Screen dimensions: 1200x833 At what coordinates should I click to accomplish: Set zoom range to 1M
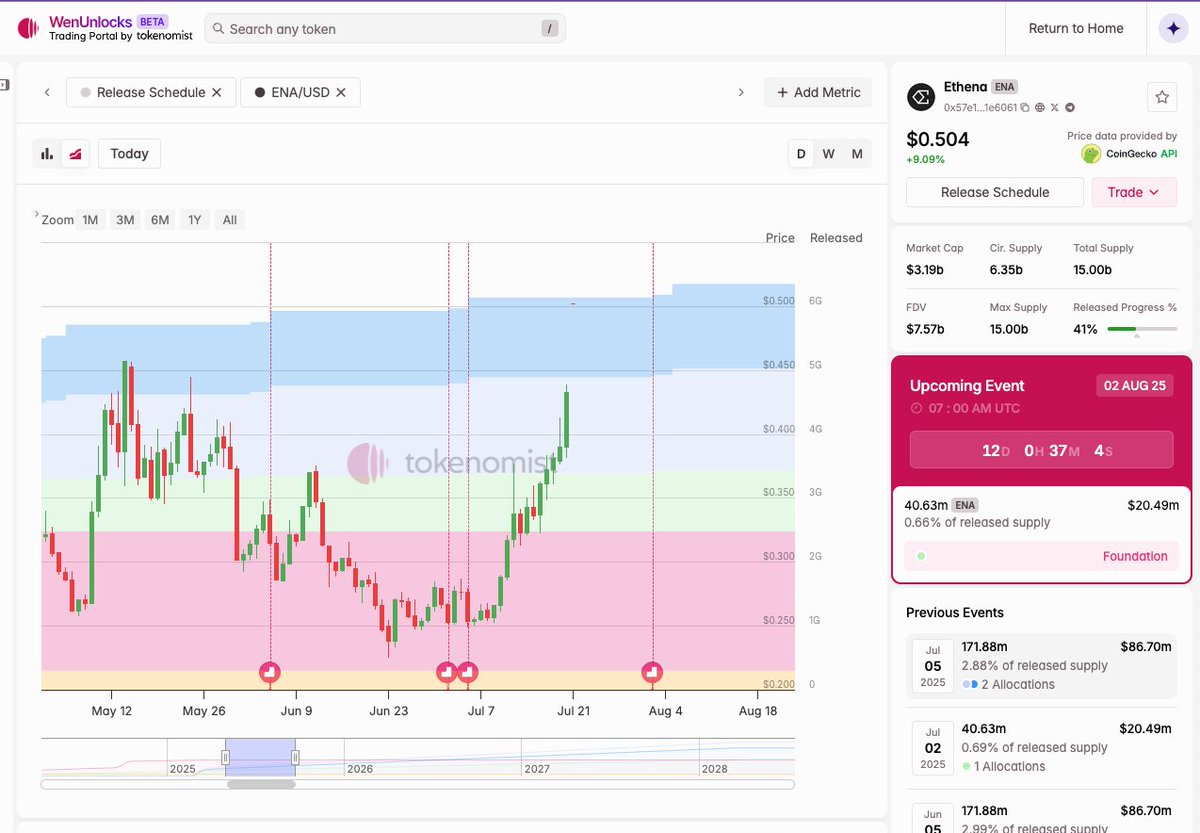(90, 220)
